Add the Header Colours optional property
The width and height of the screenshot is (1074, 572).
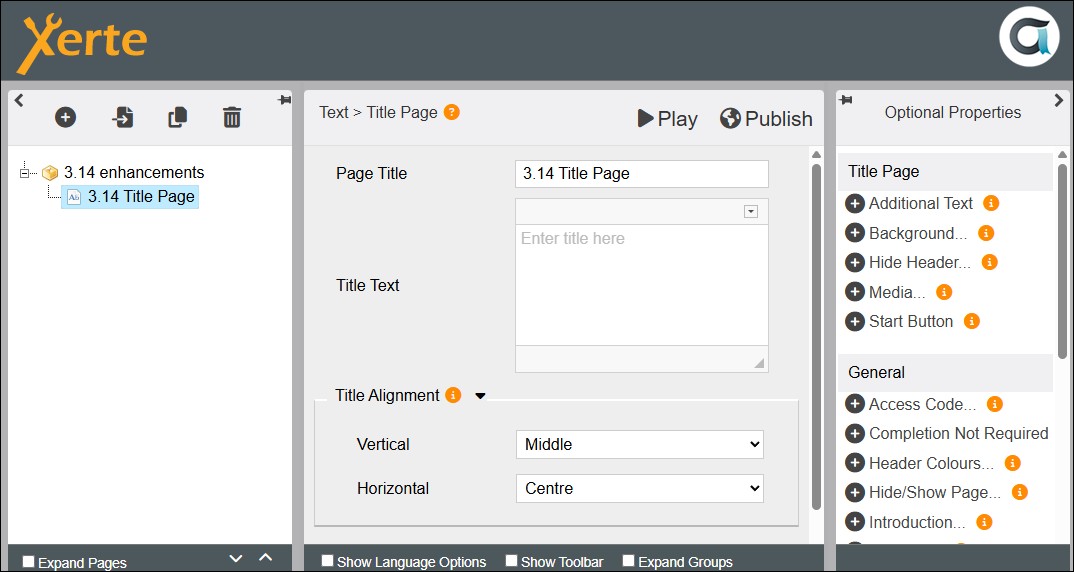(855, 463)
